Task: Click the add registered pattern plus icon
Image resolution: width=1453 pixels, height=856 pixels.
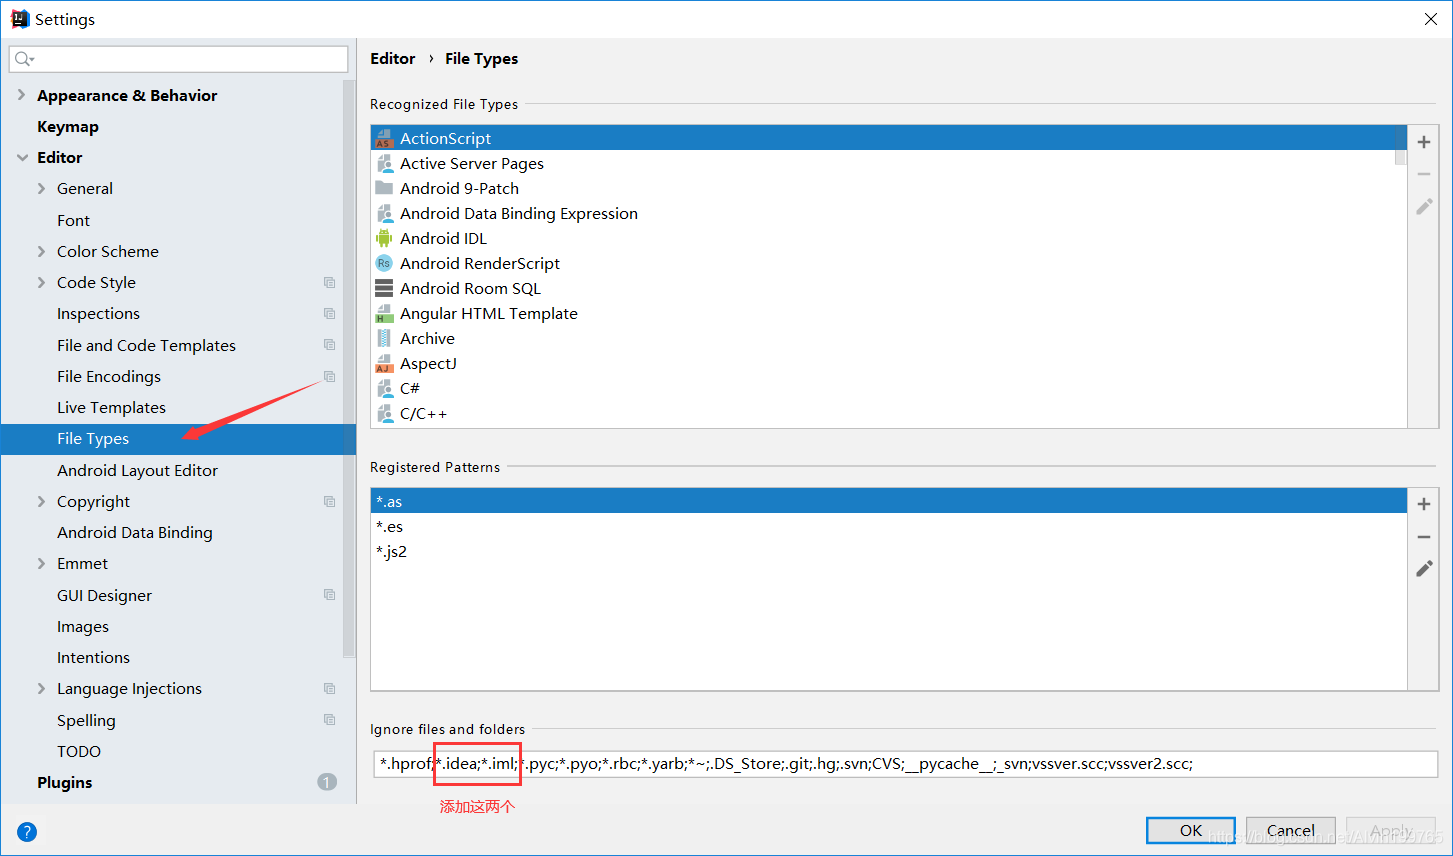Action: click(1423, 504)
